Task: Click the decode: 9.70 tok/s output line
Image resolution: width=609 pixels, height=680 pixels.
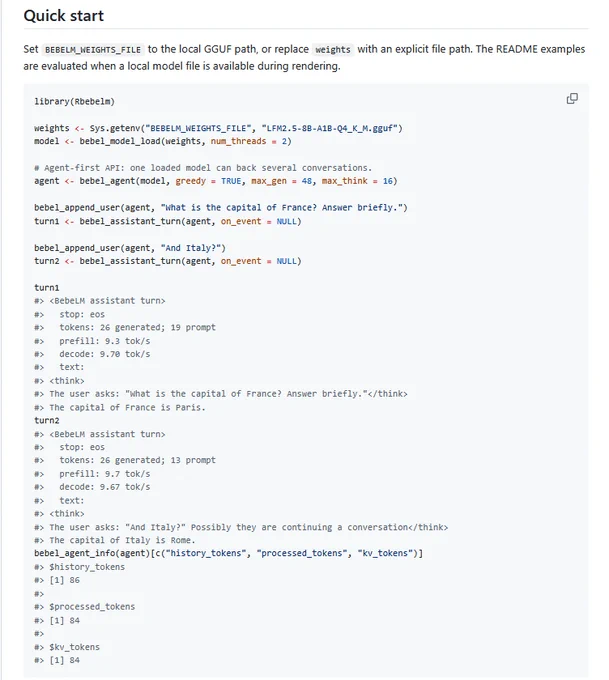Action: point(92,354)
